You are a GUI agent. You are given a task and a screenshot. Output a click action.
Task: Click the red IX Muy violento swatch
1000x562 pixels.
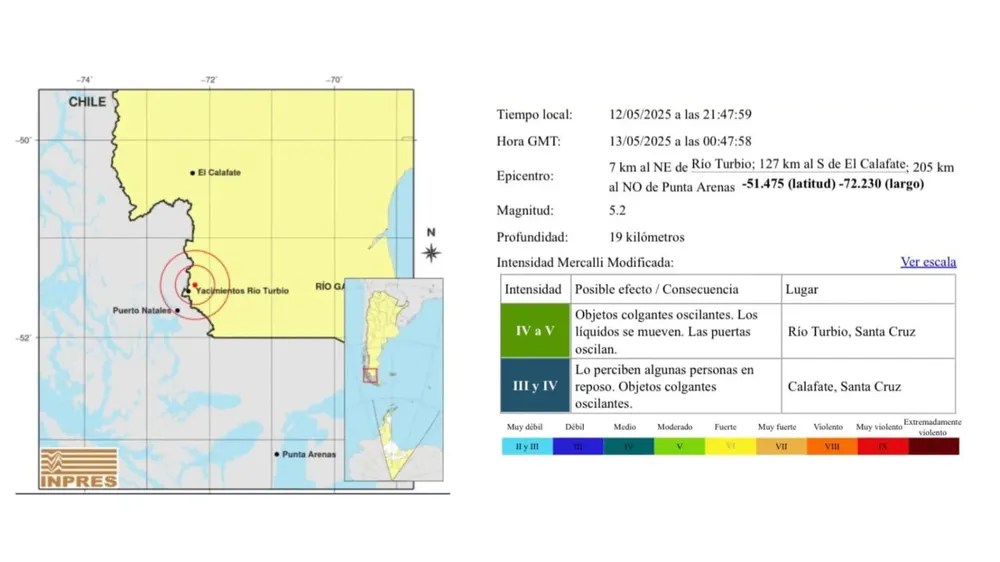[882, 446]
